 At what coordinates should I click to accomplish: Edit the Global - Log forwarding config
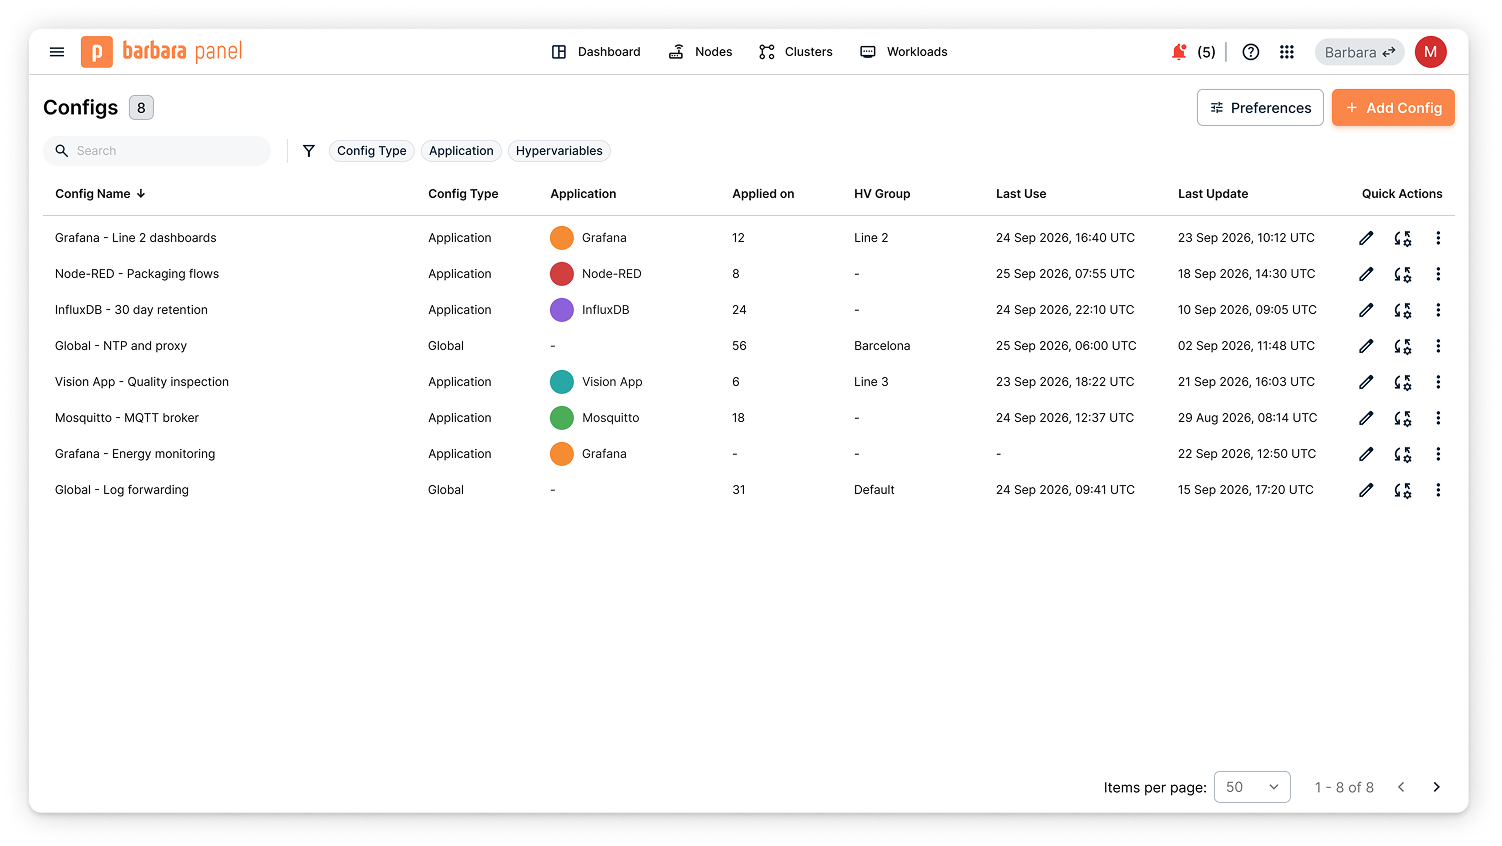[x=1366, y=490]
